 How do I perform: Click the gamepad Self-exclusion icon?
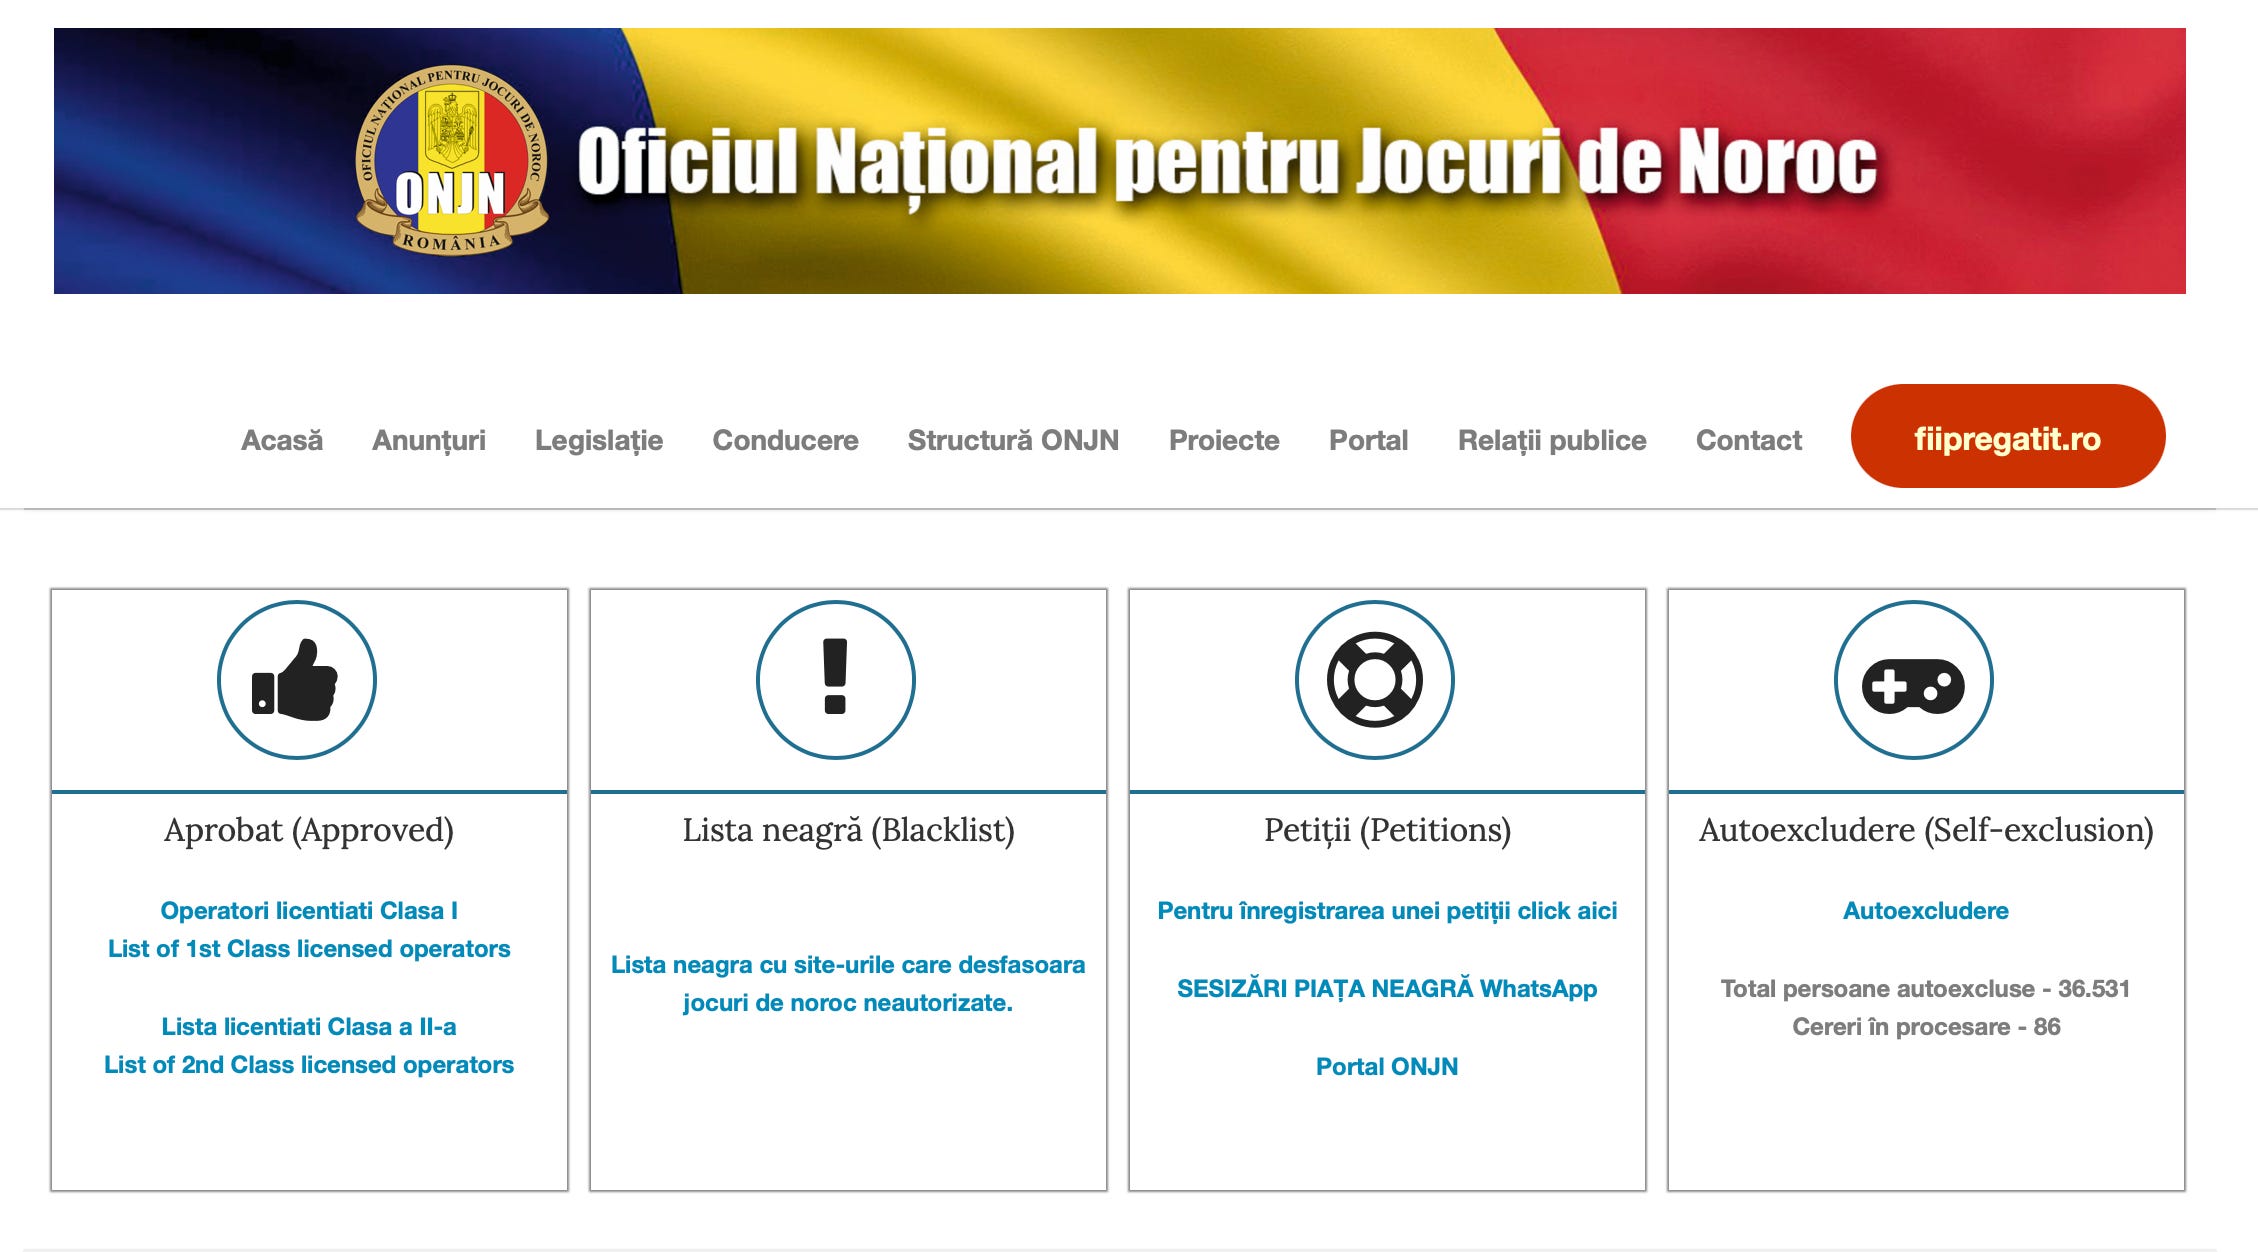(1913, 680)
